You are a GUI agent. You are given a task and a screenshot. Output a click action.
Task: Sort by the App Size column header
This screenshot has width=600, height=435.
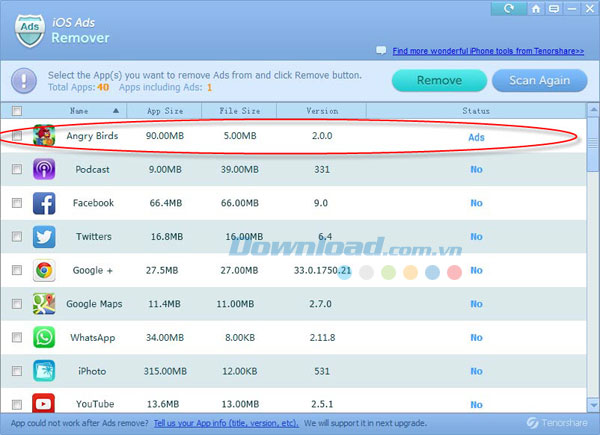click(x=165, y=111)
